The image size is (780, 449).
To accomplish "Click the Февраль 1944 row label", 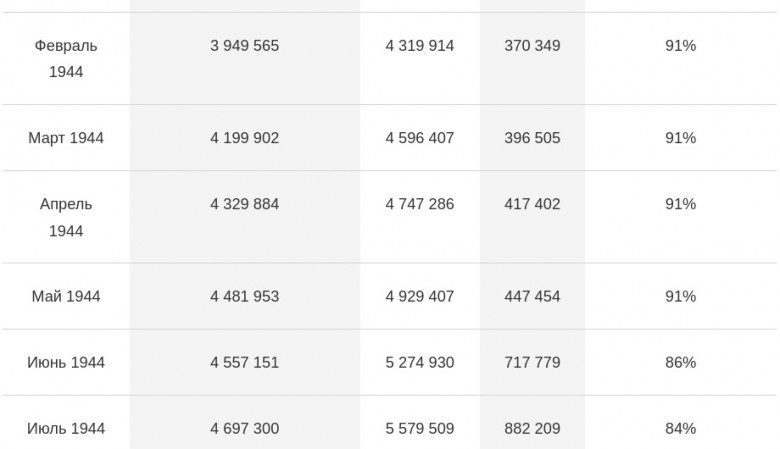I will [x=66, y=59].
